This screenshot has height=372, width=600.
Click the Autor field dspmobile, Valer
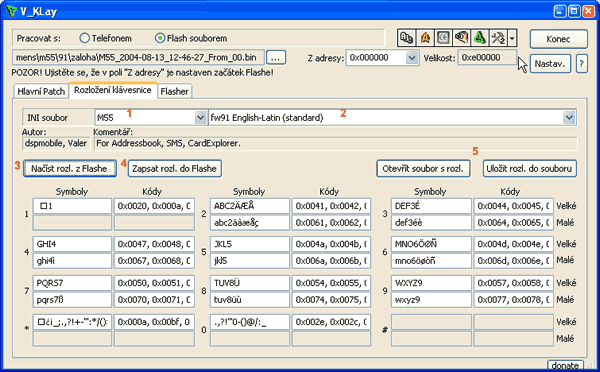[56, 144]
